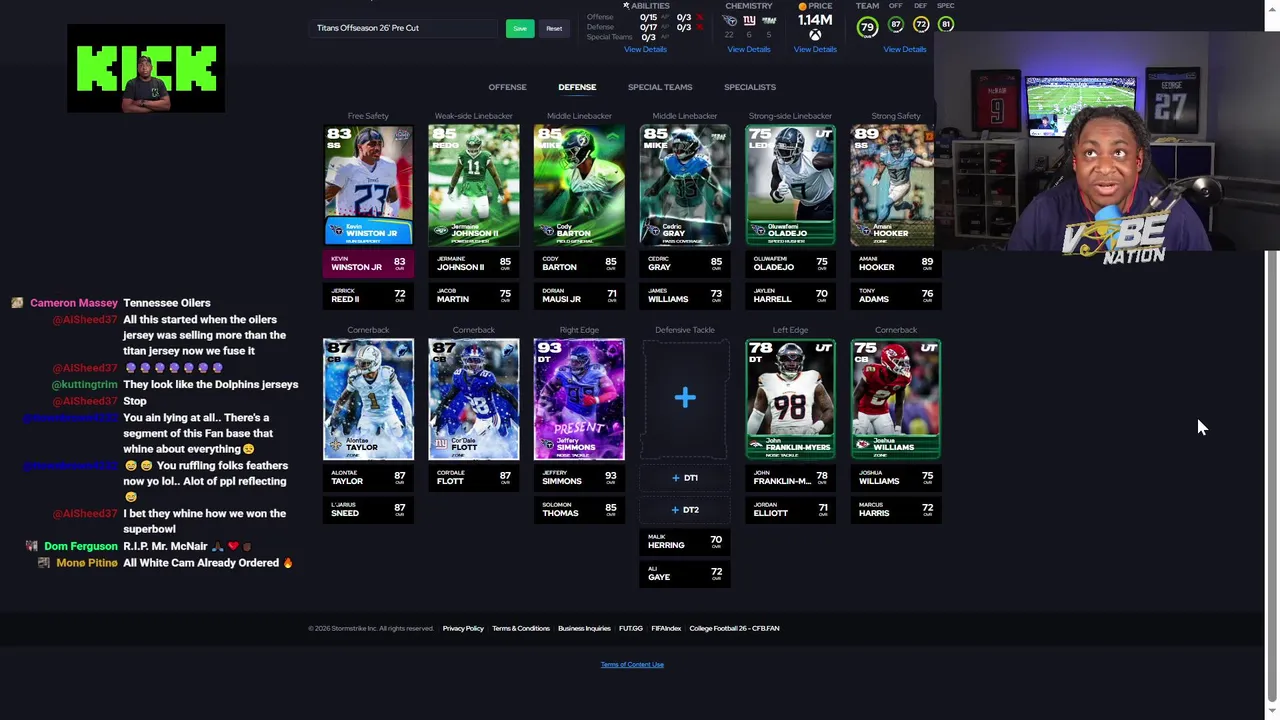
Task: Open the Privacy Policy footer link
Action: pyautogui.click(x=463, y=628)
